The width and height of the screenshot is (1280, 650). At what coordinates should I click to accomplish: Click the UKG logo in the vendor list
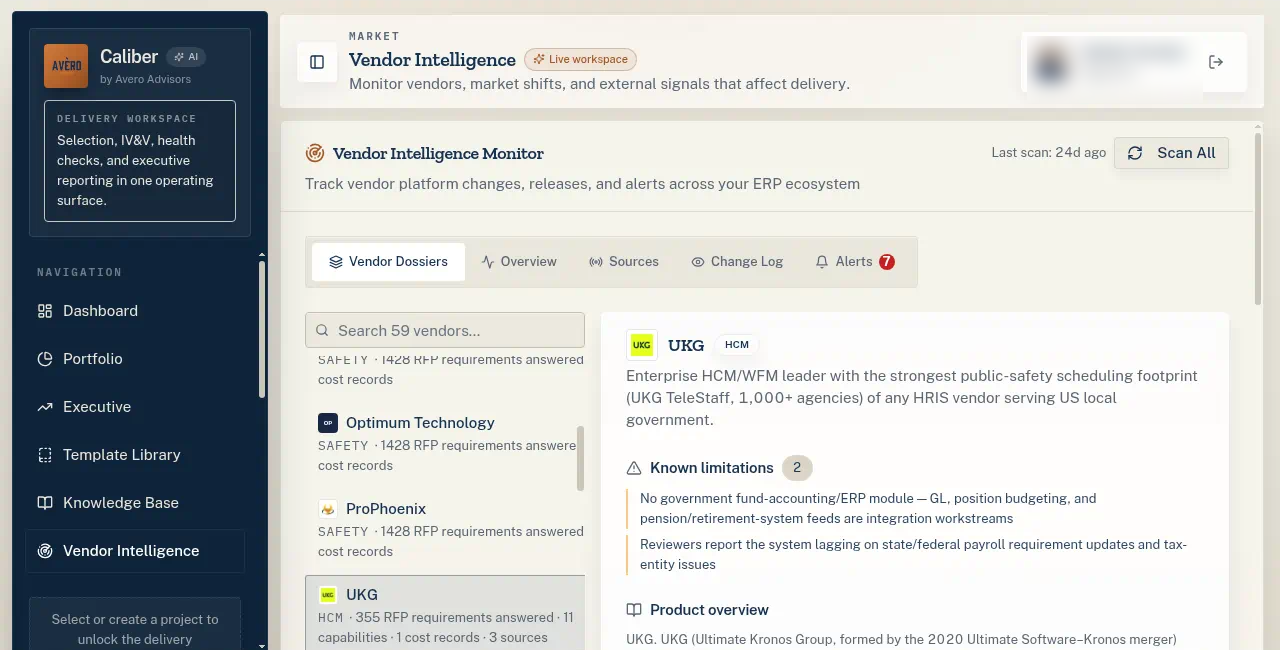[328, 595]
